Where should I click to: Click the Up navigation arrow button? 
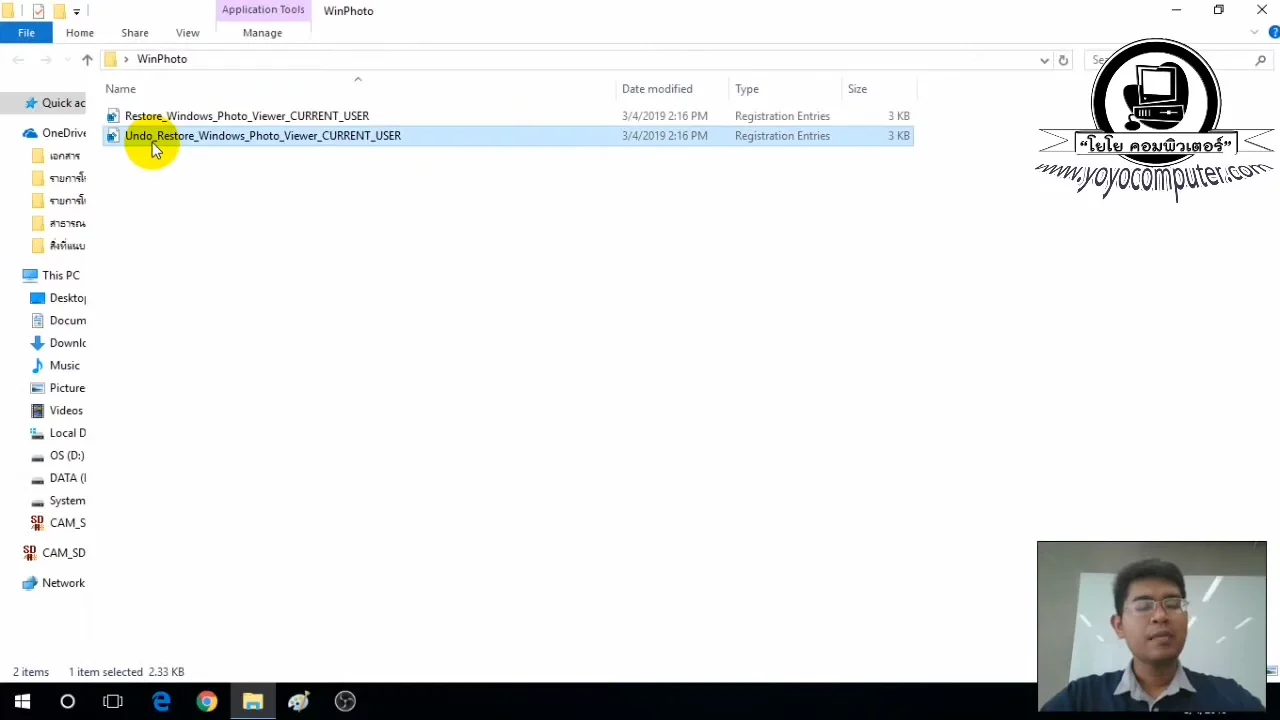[87, 59]
